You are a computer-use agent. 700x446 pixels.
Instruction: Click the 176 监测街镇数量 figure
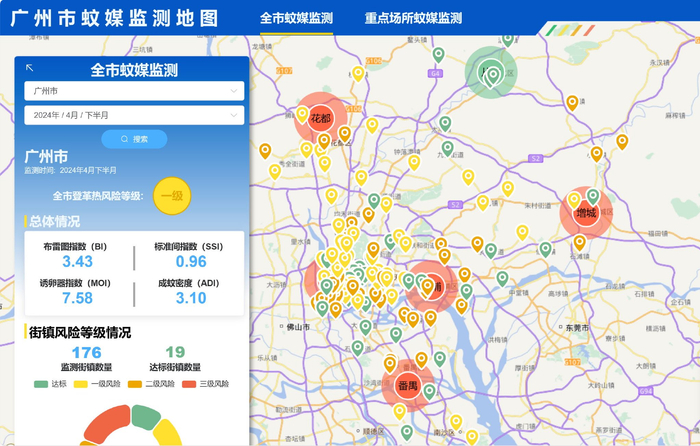[x=87, y=353]
